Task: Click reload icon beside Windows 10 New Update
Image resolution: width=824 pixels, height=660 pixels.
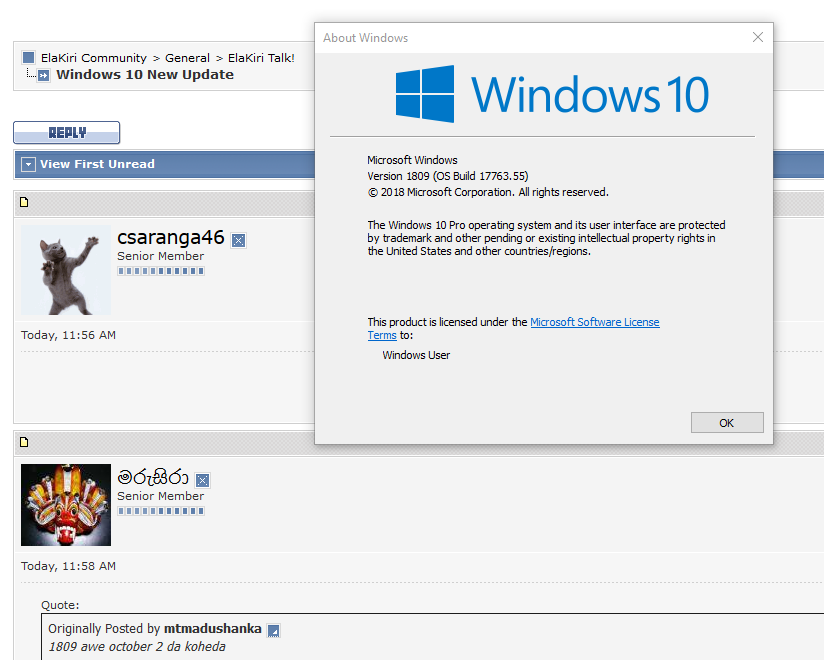Action: click(44, 75)
